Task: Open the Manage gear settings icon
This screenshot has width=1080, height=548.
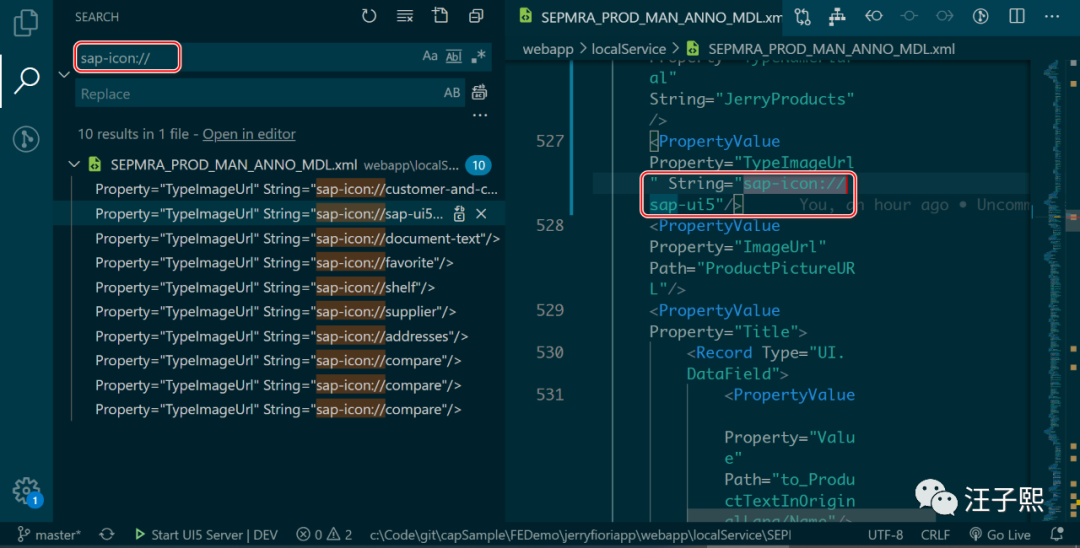Action: (27, 492)
